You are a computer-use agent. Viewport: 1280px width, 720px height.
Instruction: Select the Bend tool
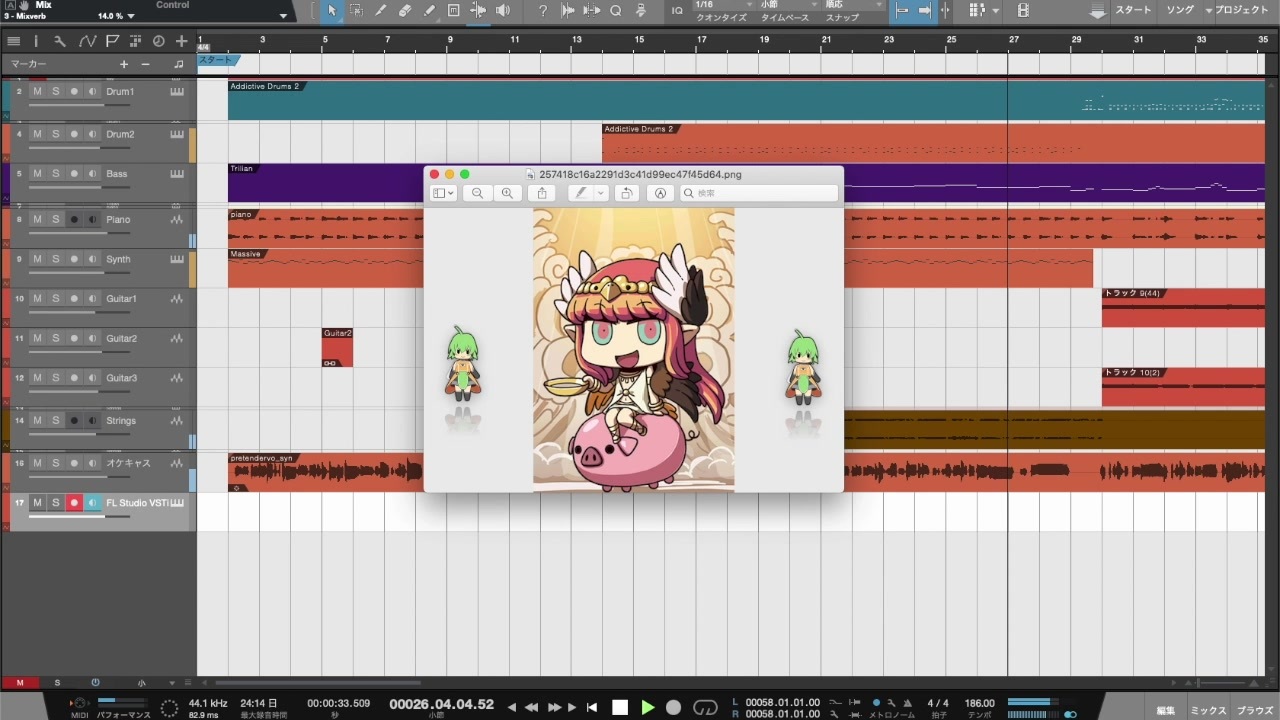click(478, 11)
